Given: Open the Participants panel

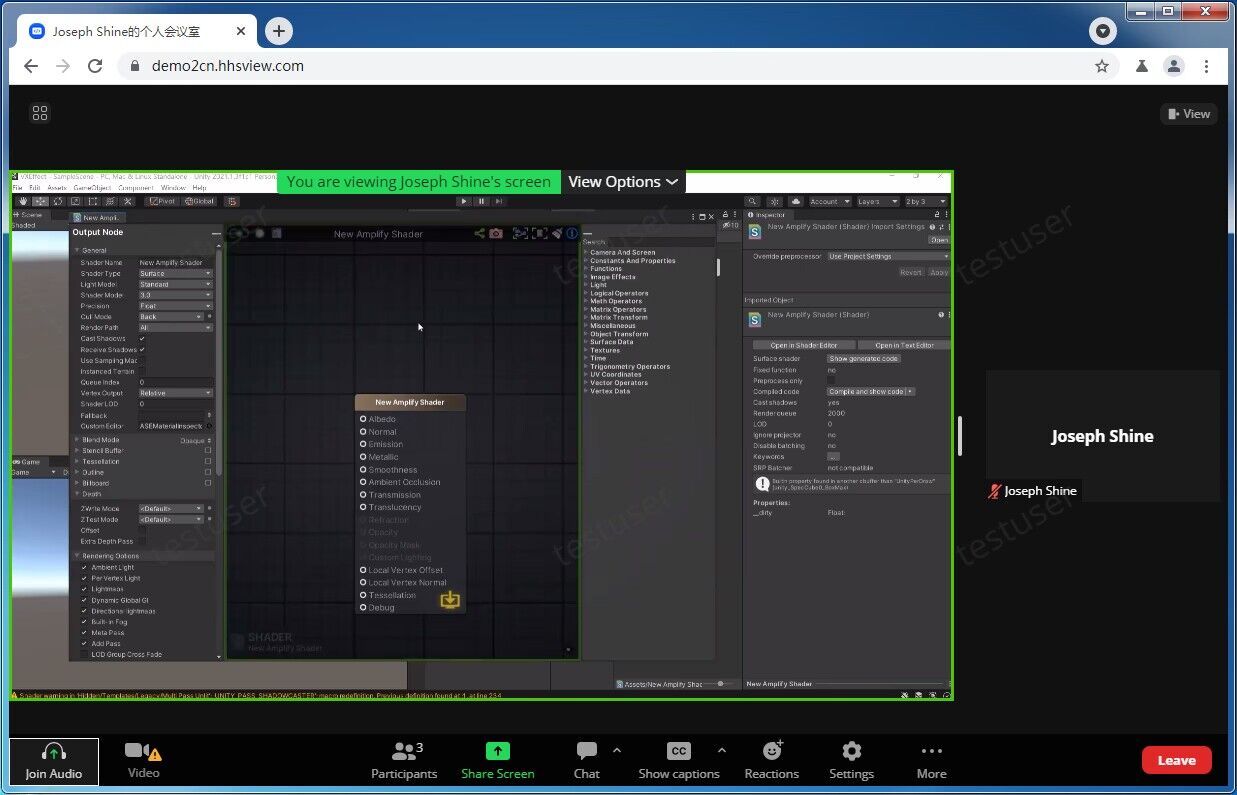Looking at the screenshot, I should (403, 751).
